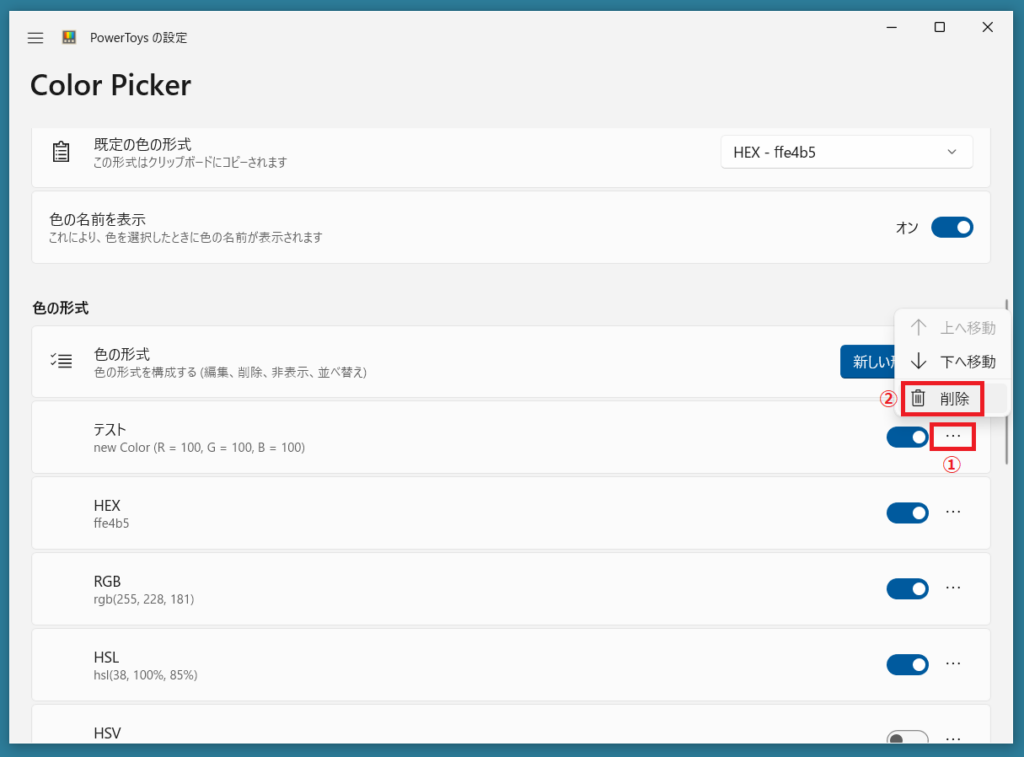The image size is (1024, 757).
Task: Click the checklist icon beside 色の形式
Action: coord(61,361)
